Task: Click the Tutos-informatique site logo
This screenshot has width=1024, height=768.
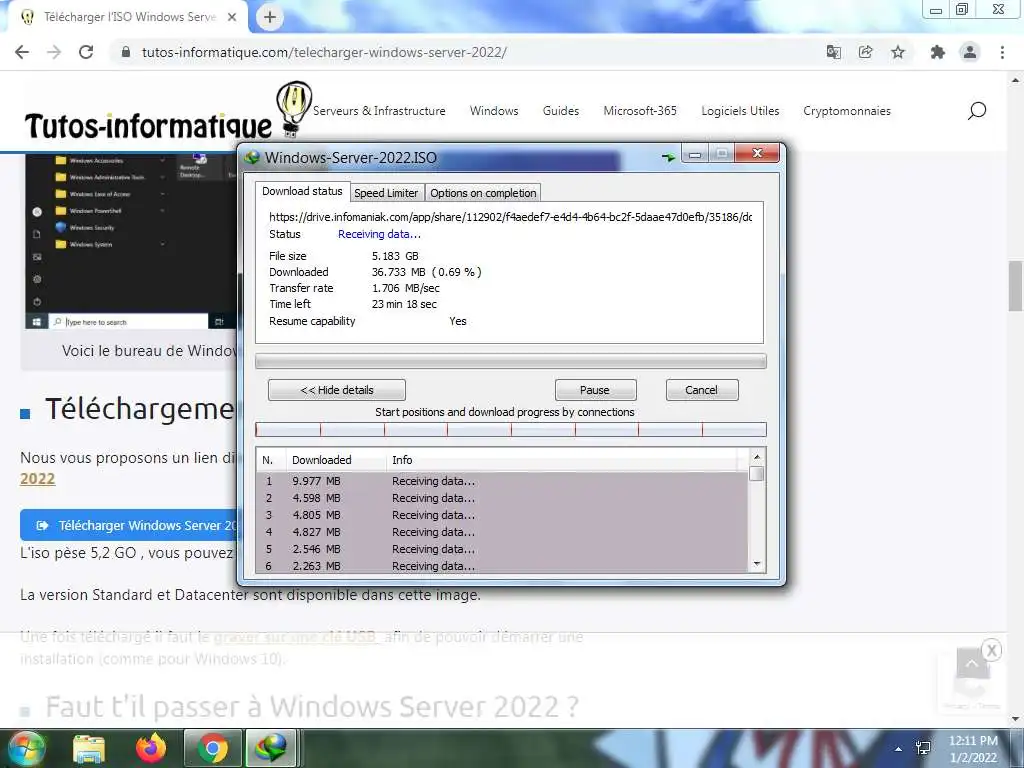Action: tap(168, 111)
